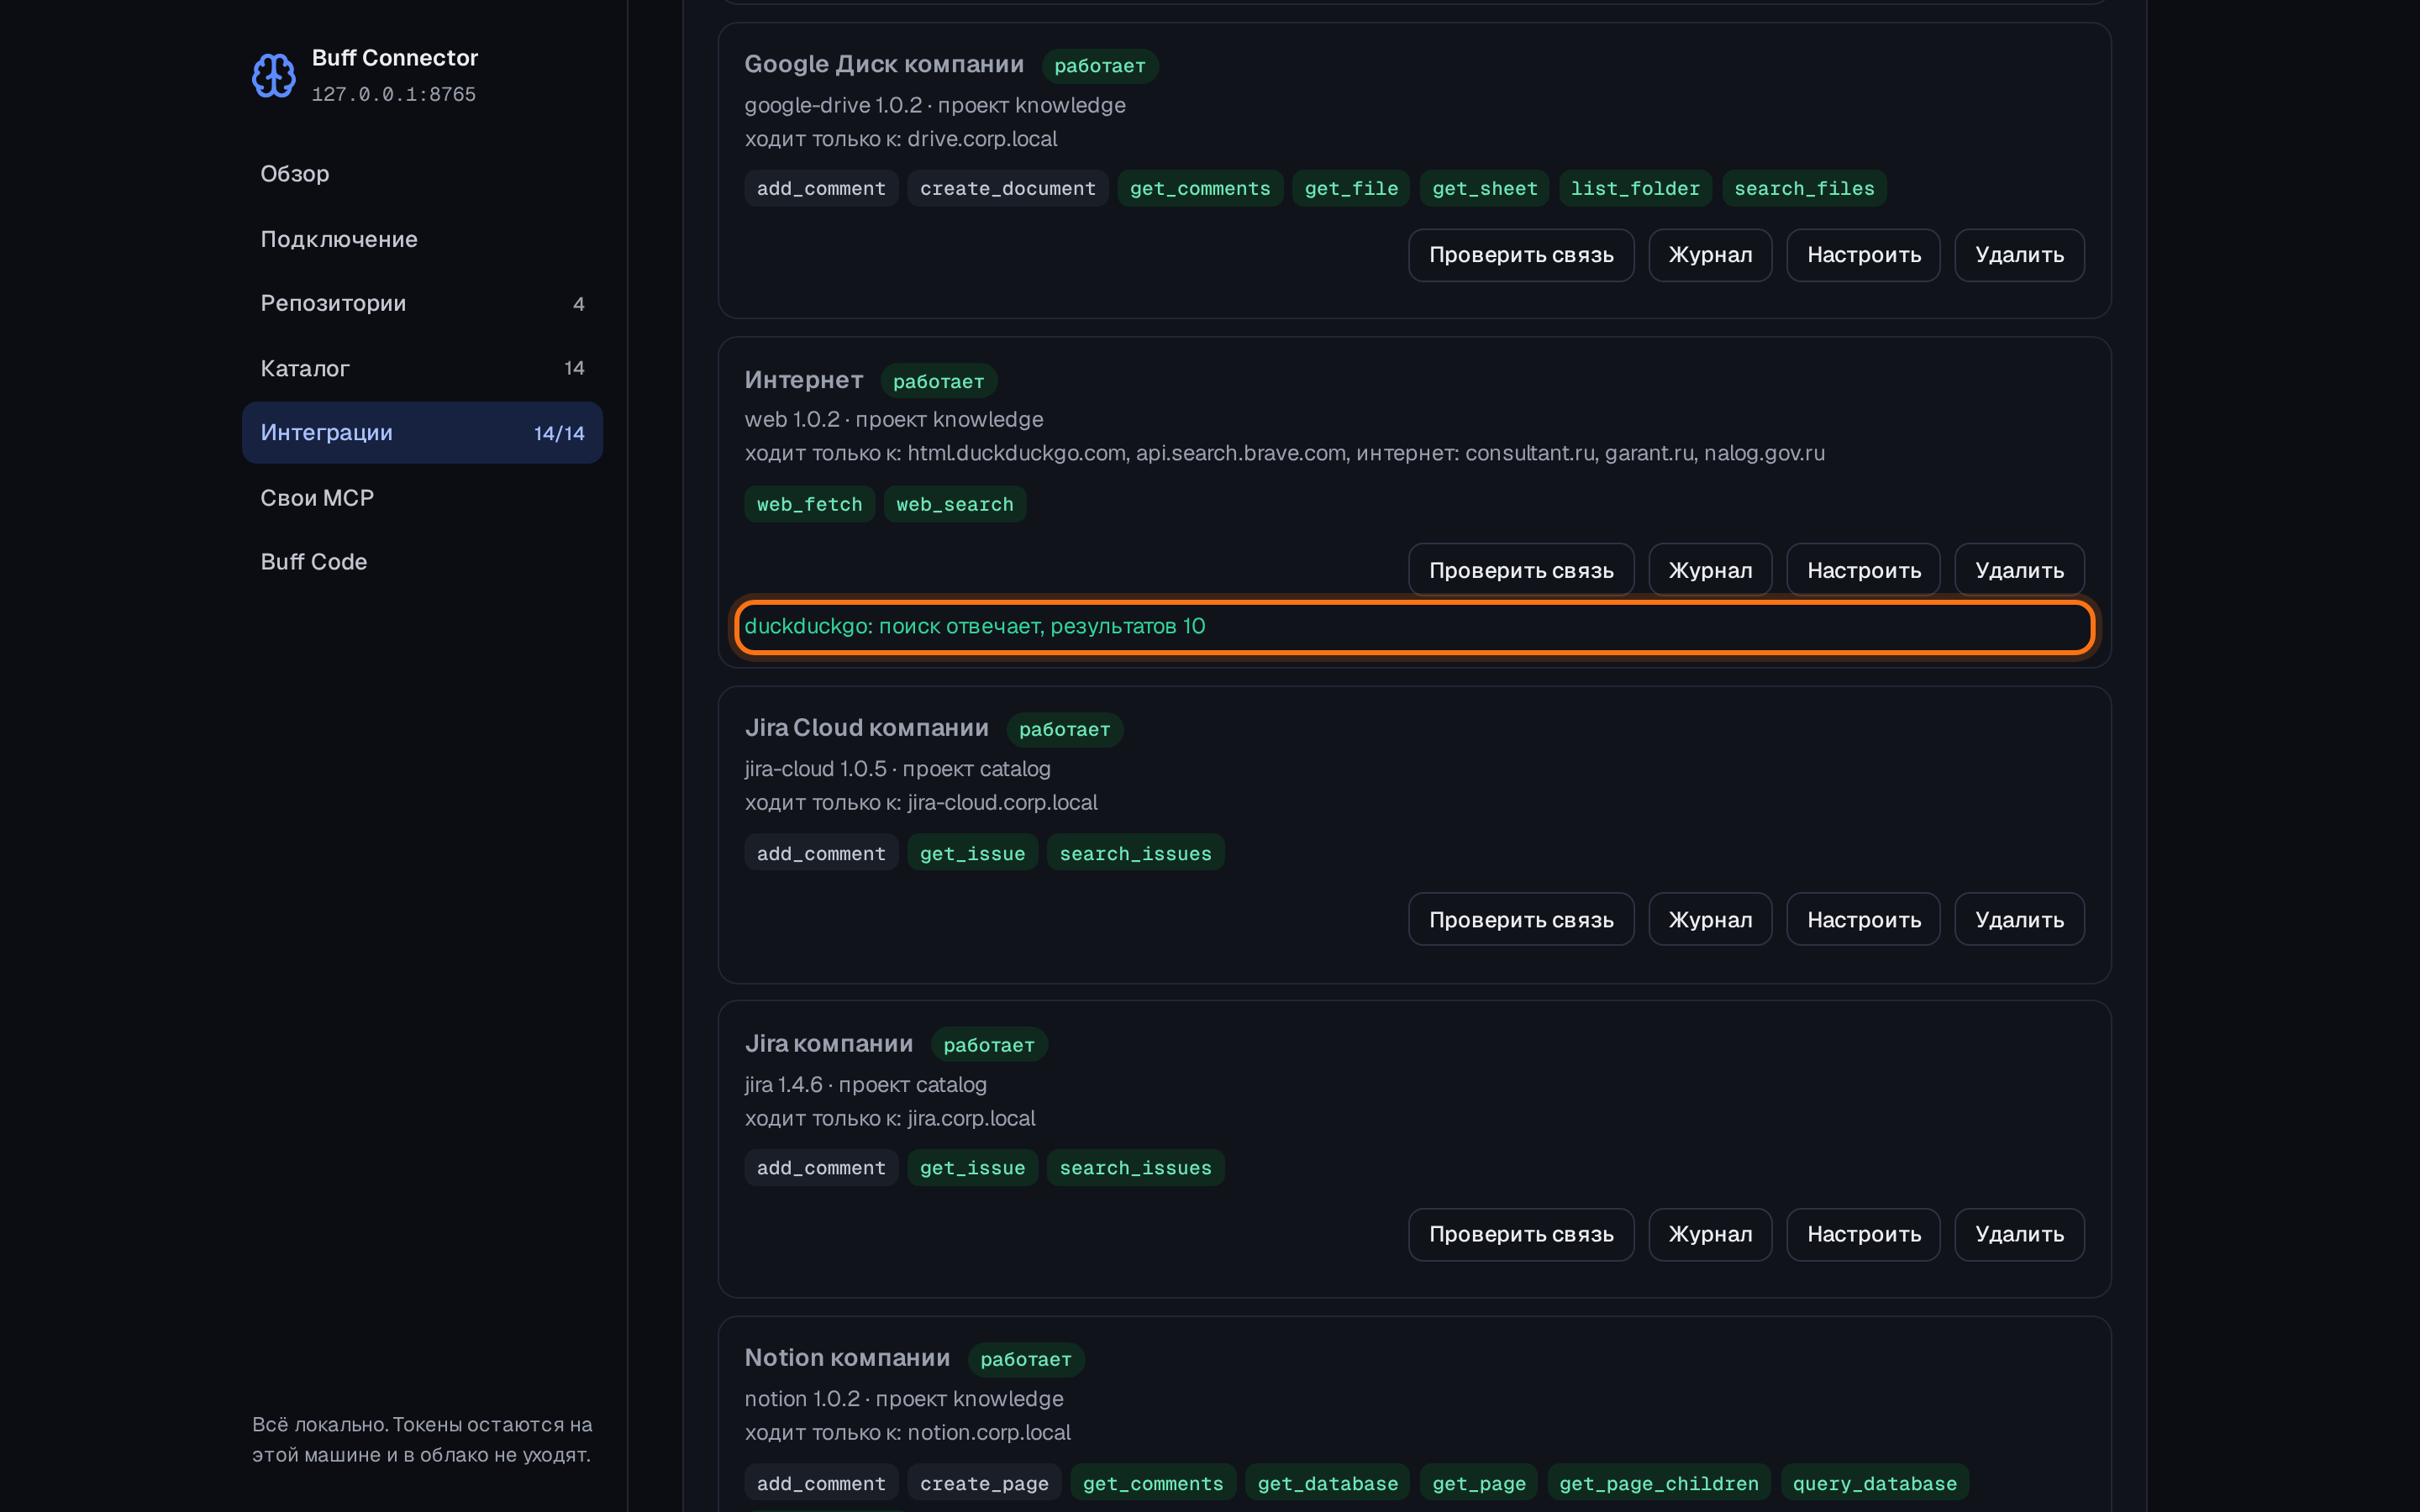Open Свои MCP in the sidebar
Image resolution: width=2420 pixels, height=1512 pixels.
(x=422, y=498)
